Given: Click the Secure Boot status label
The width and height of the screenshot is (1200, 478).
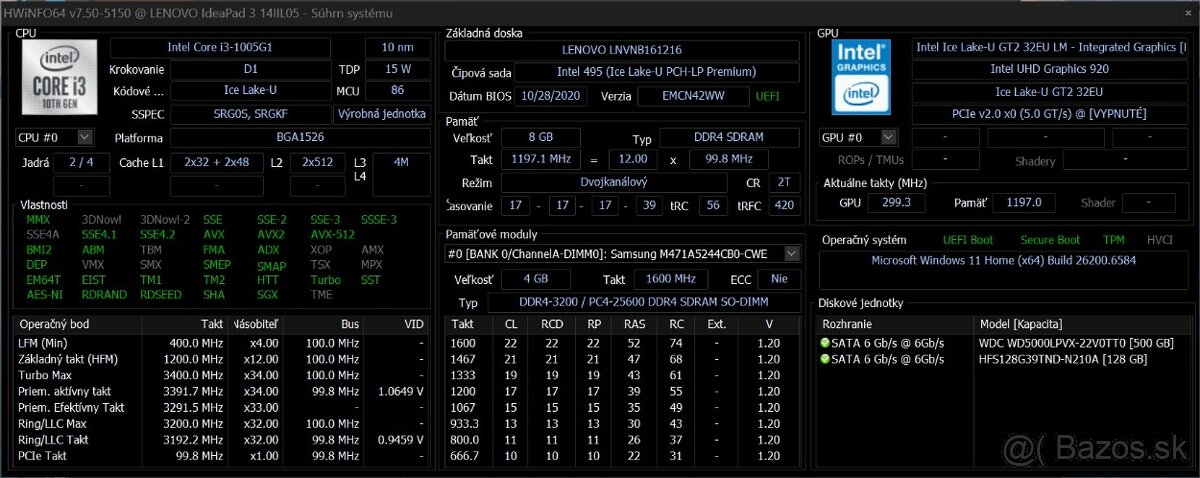Looking at the screenshot, I should tap(1050, 240).
